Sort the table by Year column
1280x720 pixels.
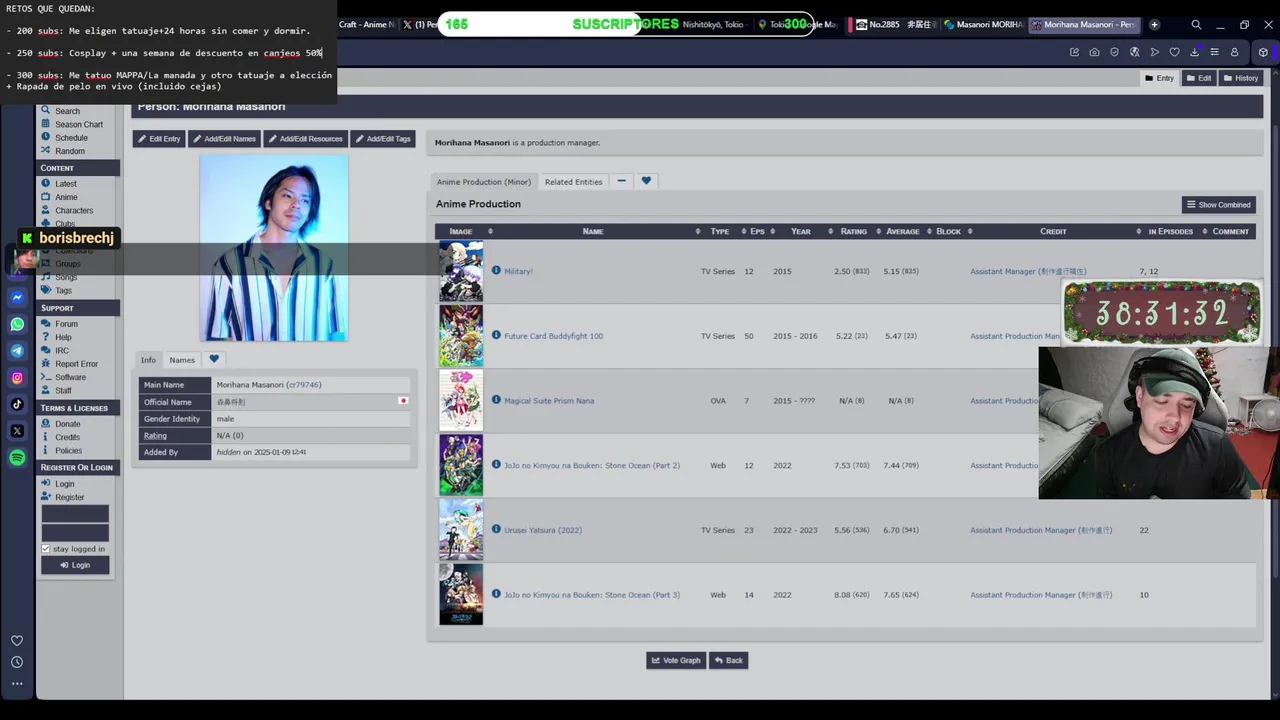(x=801, y=231)
